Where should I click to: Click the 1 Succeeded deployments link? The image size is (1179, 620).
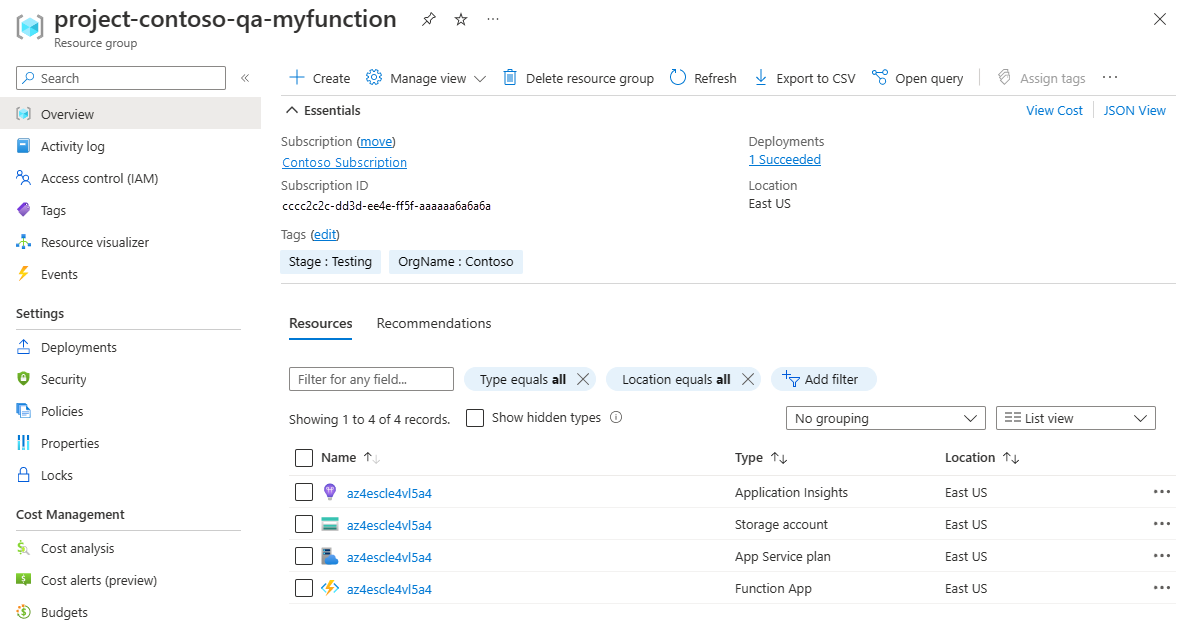coord(784,160)
